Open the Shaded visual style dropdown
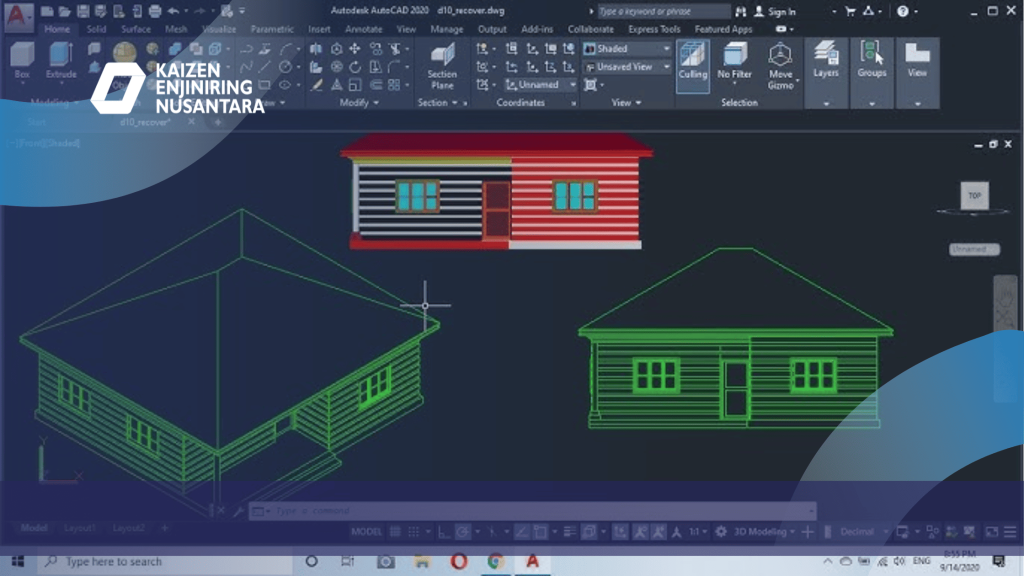The image size is (1024, 576). 628,48
